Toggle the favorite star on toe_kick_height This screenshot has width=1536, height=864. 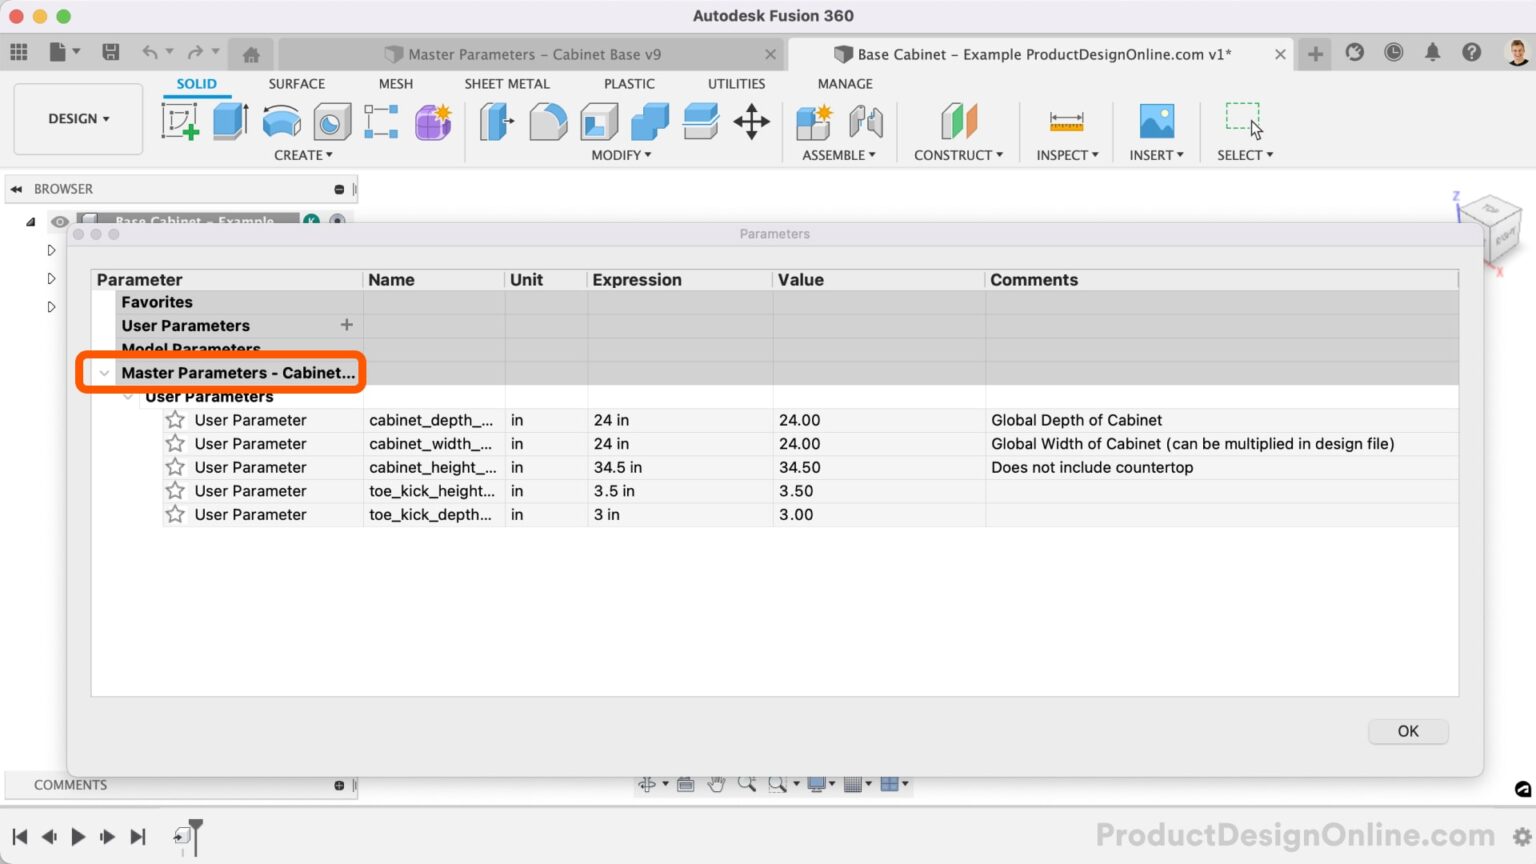[175, 491]
